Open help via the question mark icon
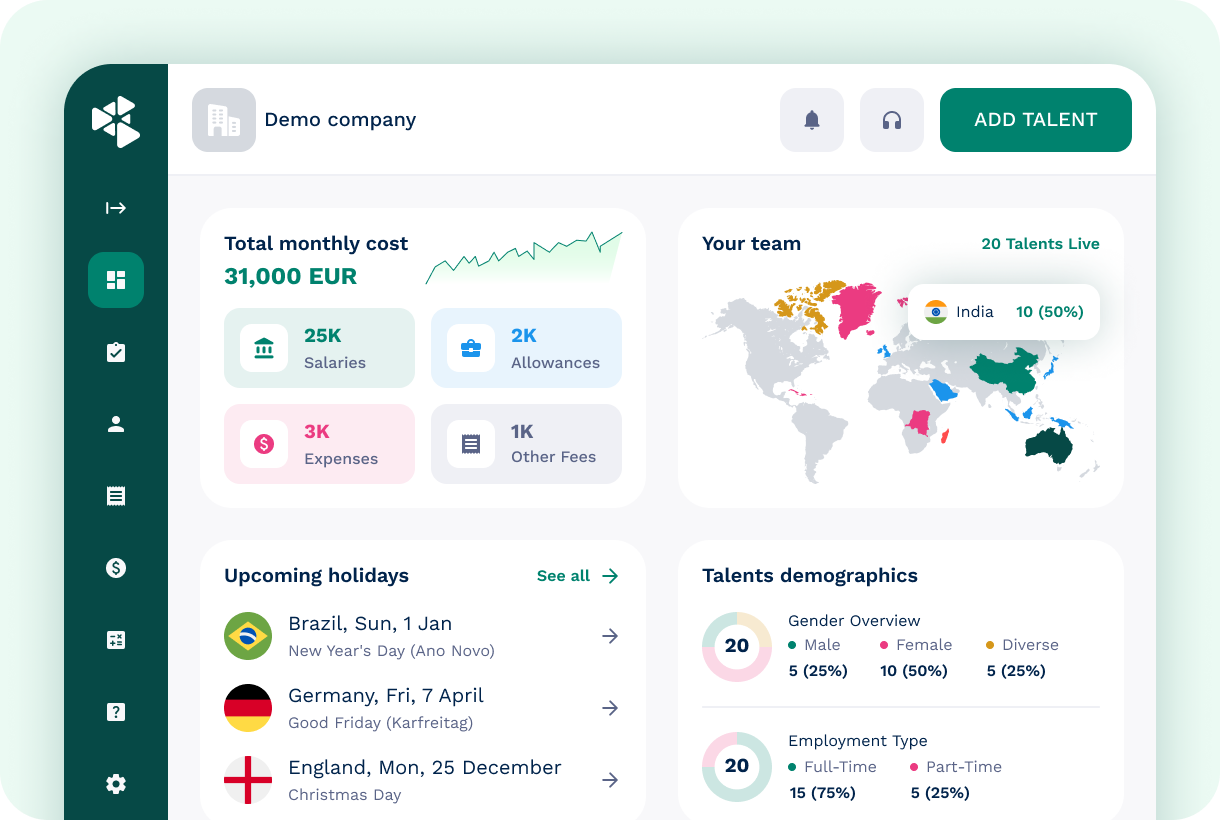Image resolution: width=1220 pixels, height=820 pixels. (116, 712)
